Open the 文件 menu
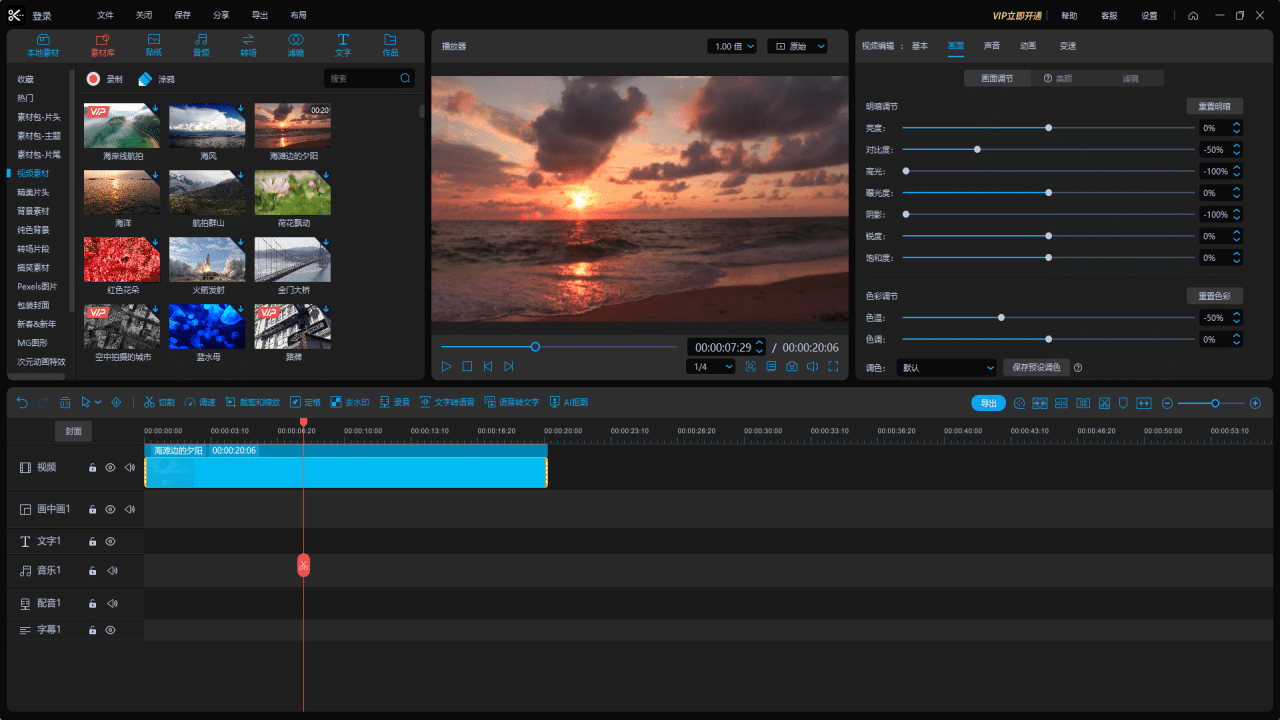1280x720 pixels. coord(106,16)
